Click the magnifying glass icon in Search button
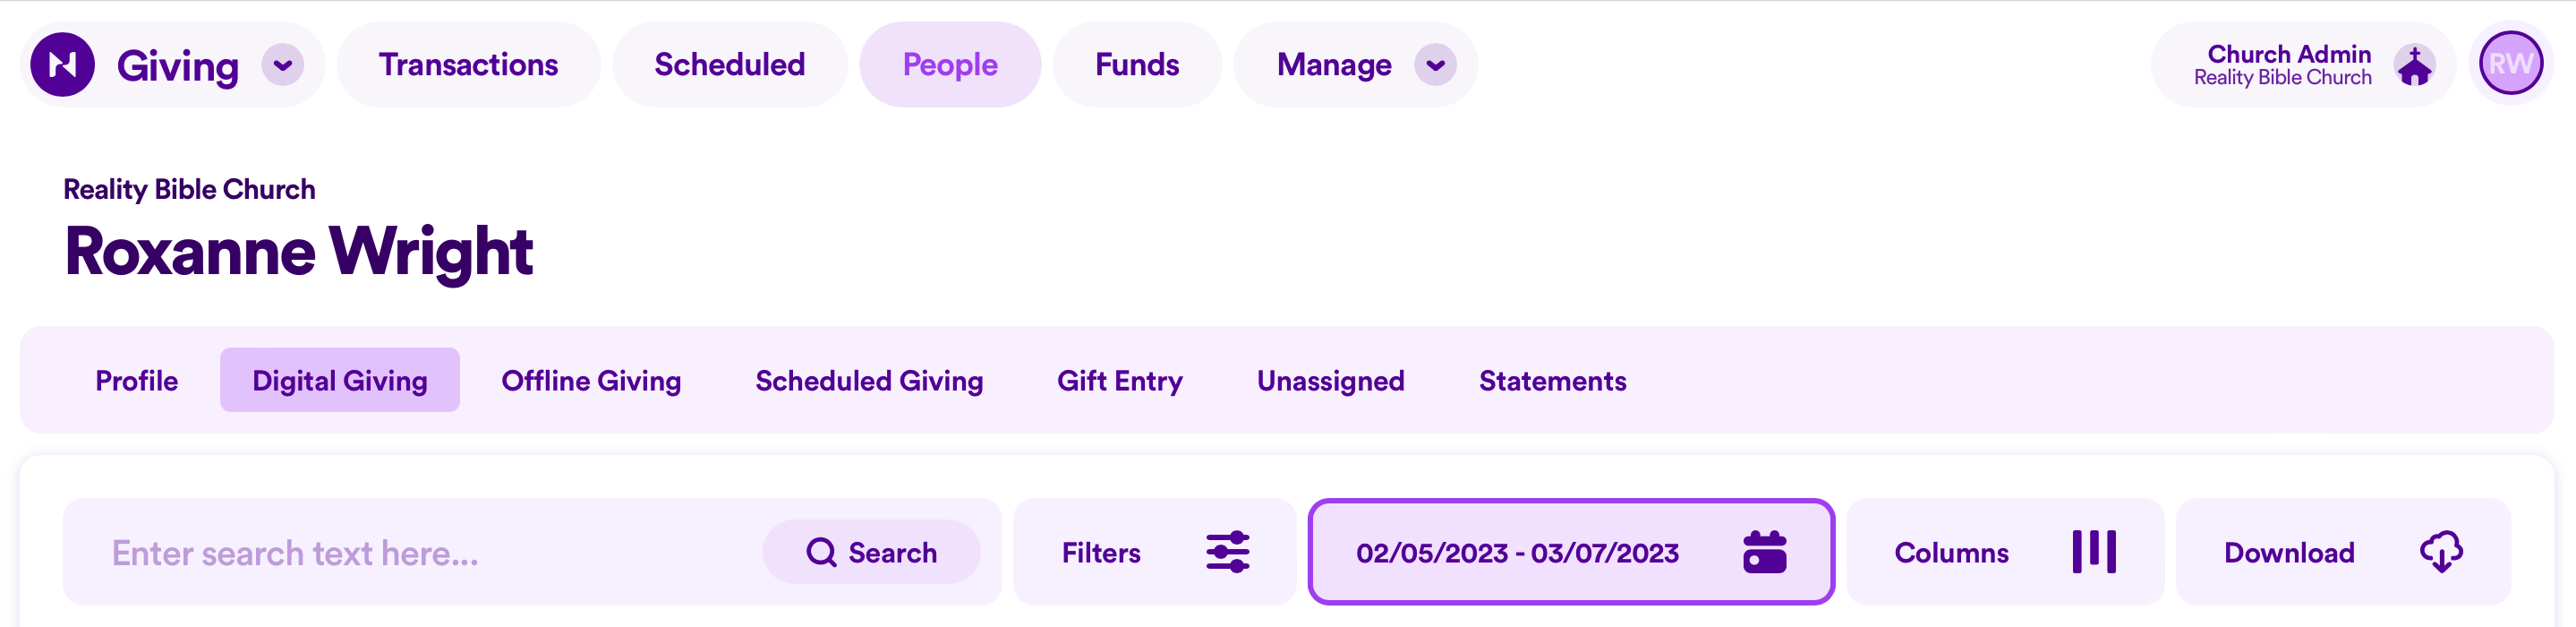 [x=821, y=551]
